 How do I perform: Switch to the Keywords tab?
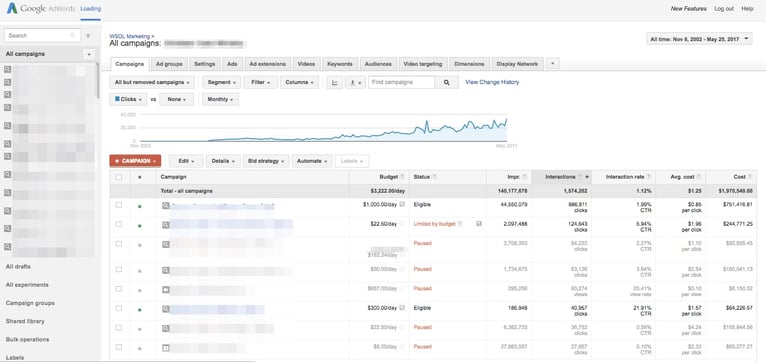point(340,64)
